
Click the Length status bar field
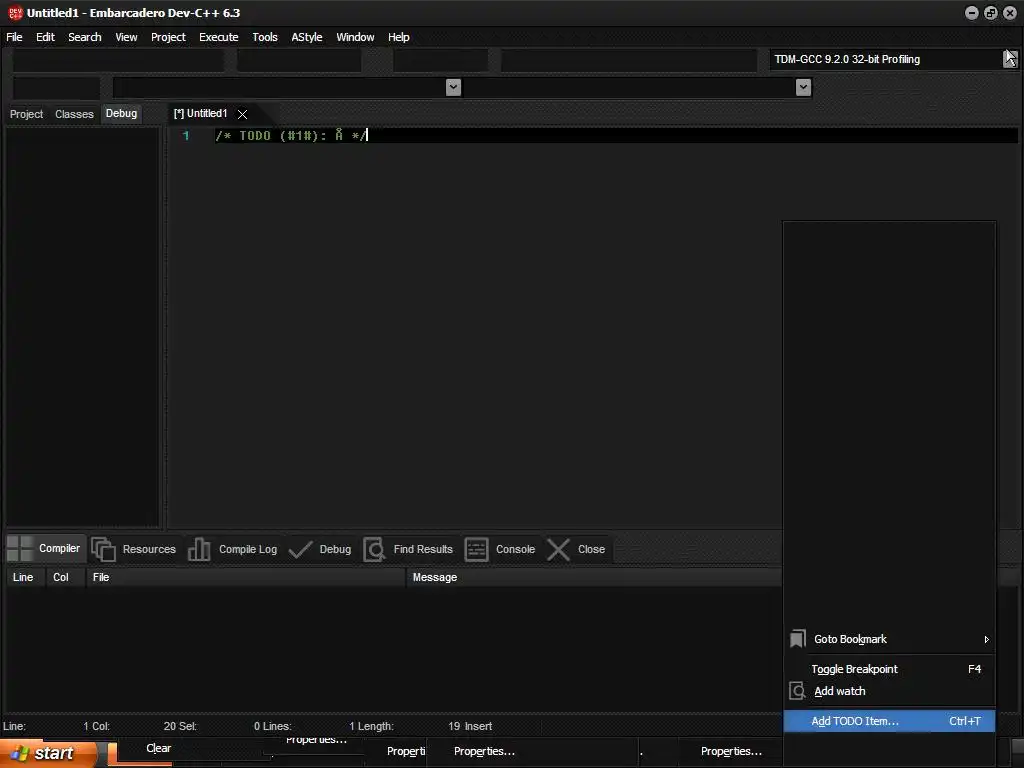[376, 726]
